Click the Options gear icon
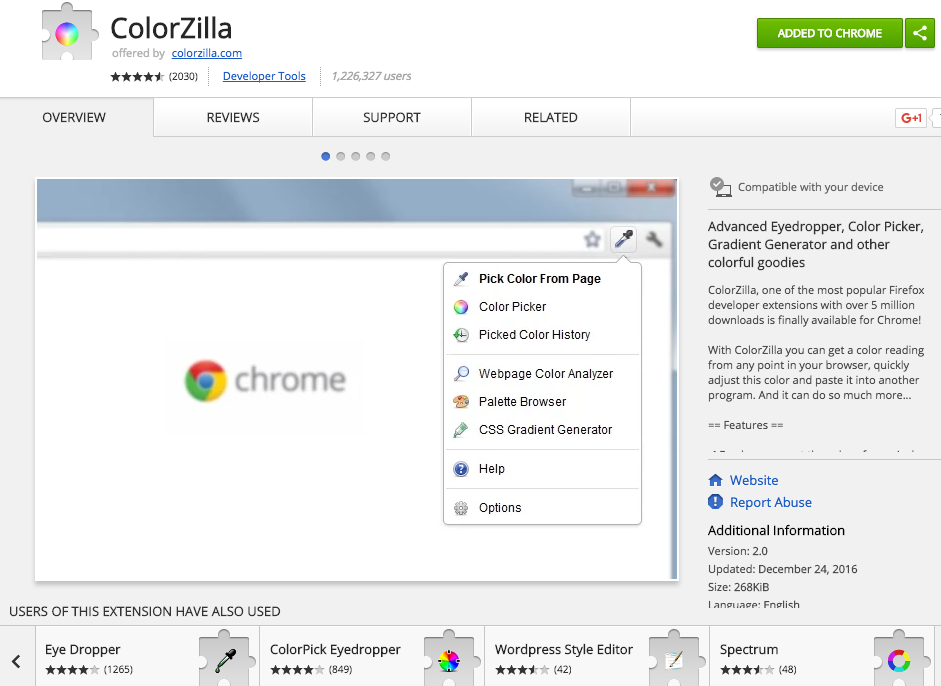Screen dimensions: 941x686 pyautogui.click(x=461, y=508)
